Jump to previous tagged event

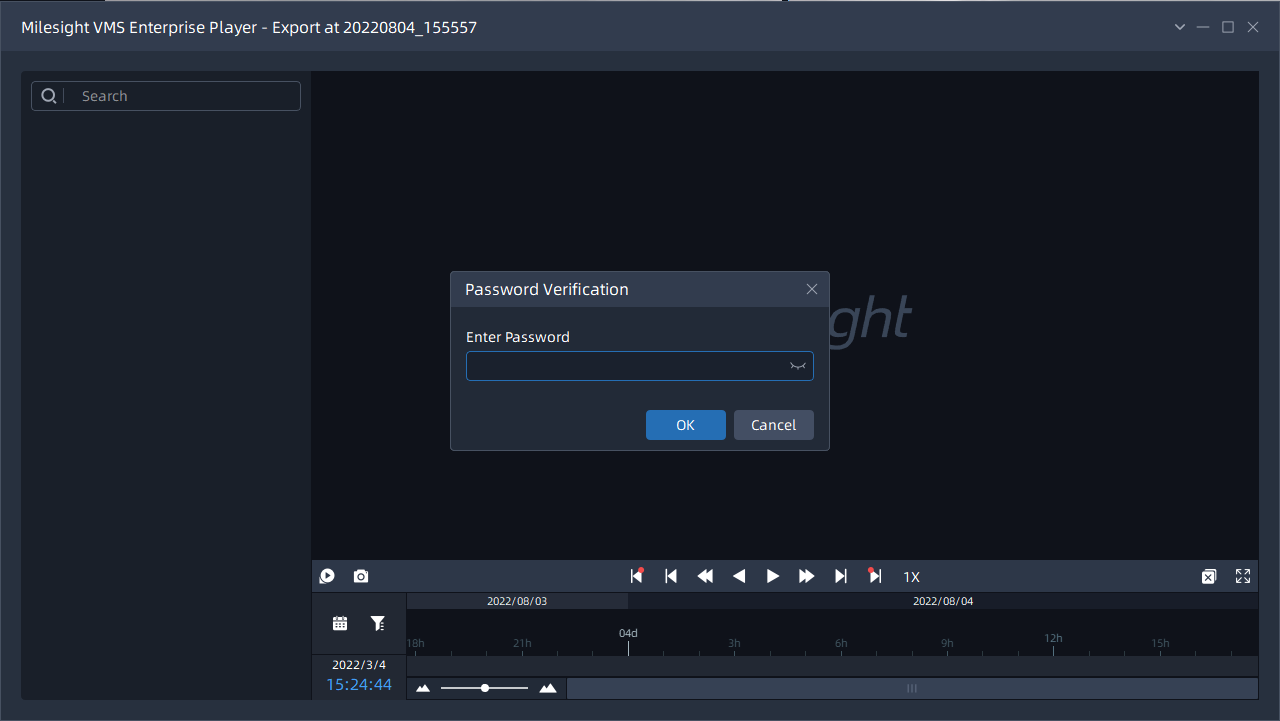[637, 576]
